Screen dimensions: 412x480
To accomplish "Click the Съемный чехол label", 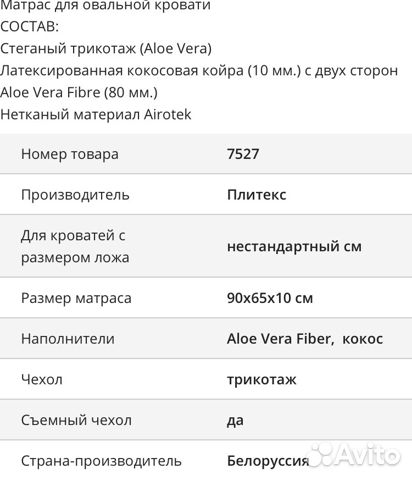I will coord(76,420).
